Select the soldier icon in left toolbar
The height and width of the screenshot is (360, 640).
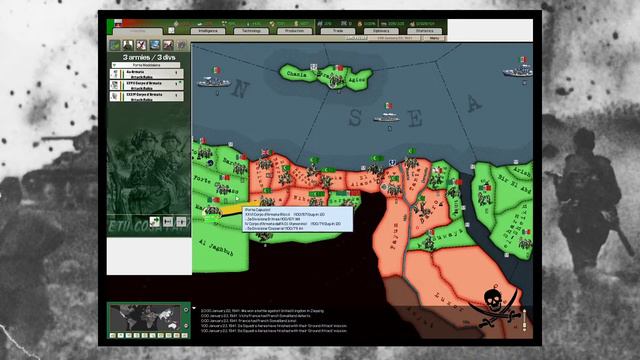(128, 45)
